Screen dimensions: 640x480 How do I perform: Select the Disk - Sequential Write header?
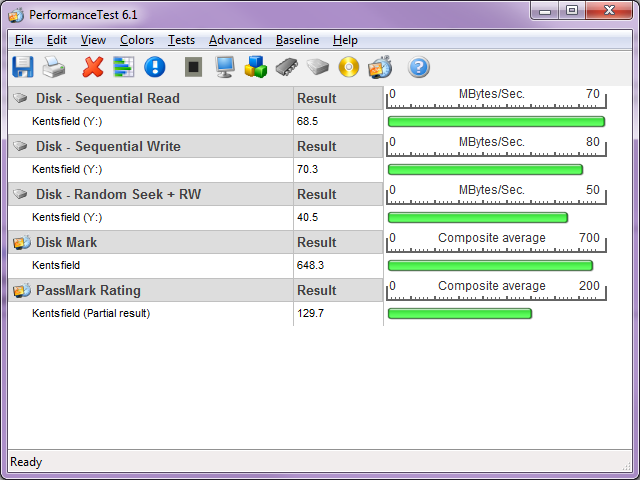[151, 146]
